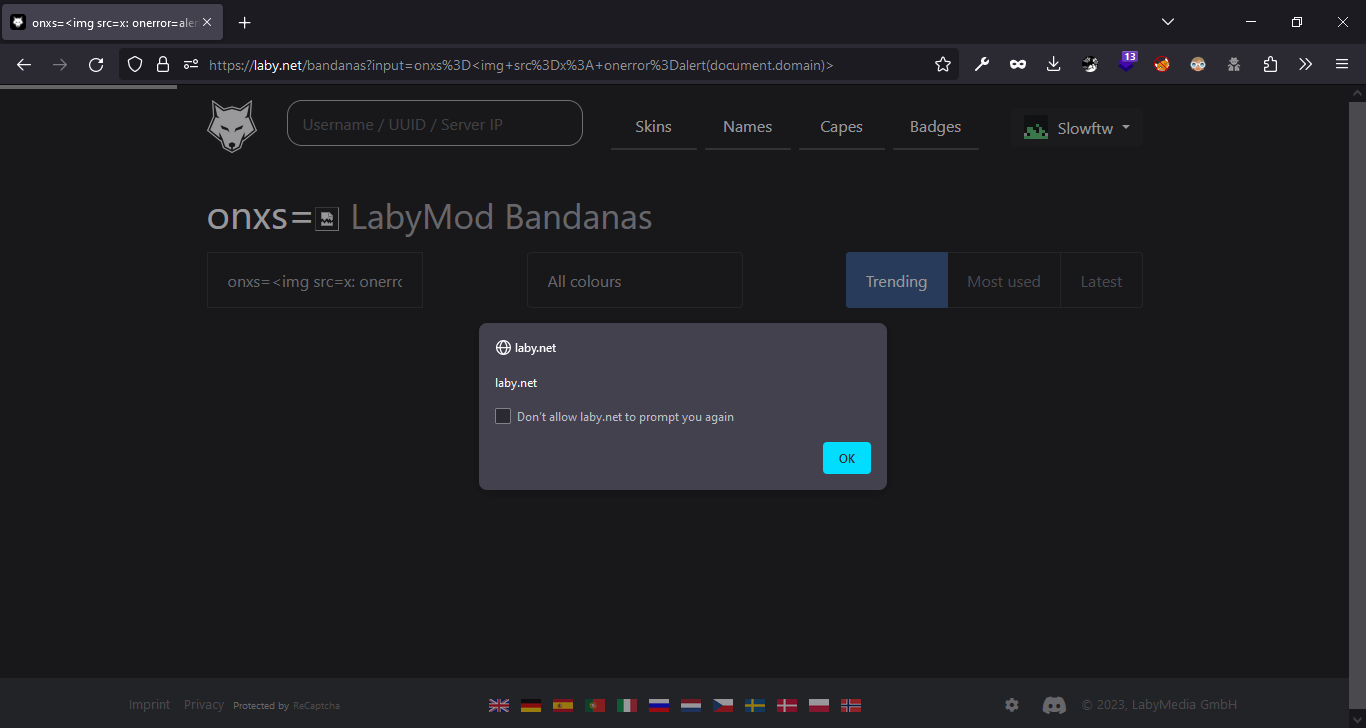
Task: List all tabs with the chevron button
Action: click(1168, 22)
